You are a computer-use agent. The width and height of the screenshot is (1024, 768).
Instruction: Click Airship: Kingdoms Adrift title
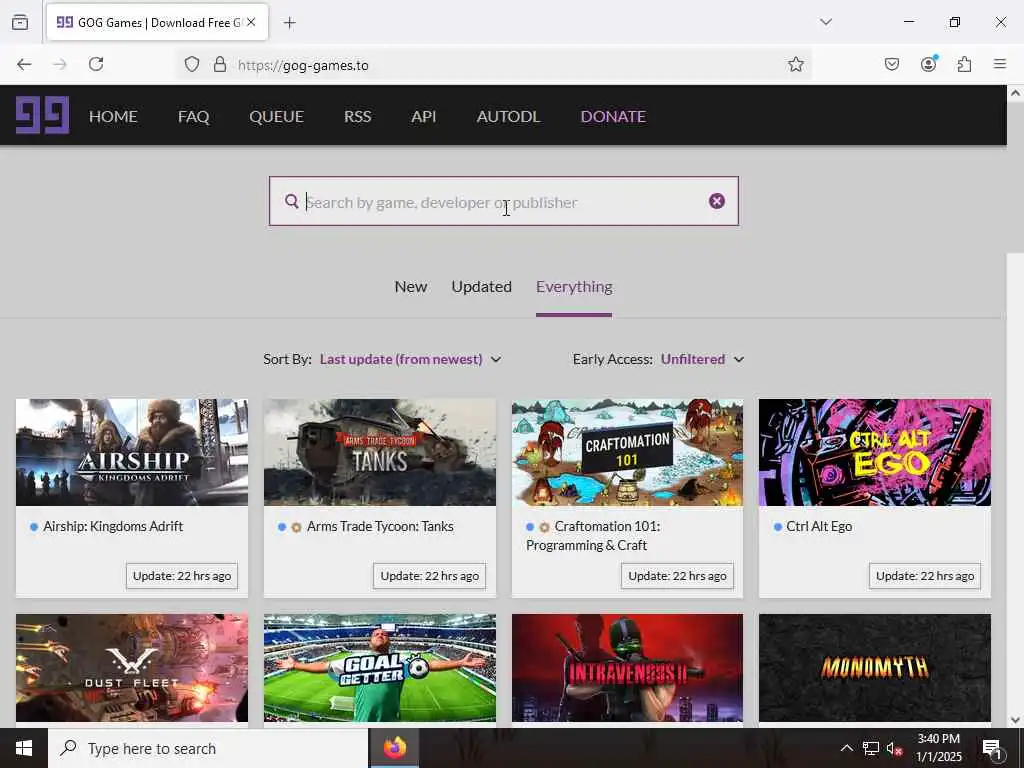113,526
